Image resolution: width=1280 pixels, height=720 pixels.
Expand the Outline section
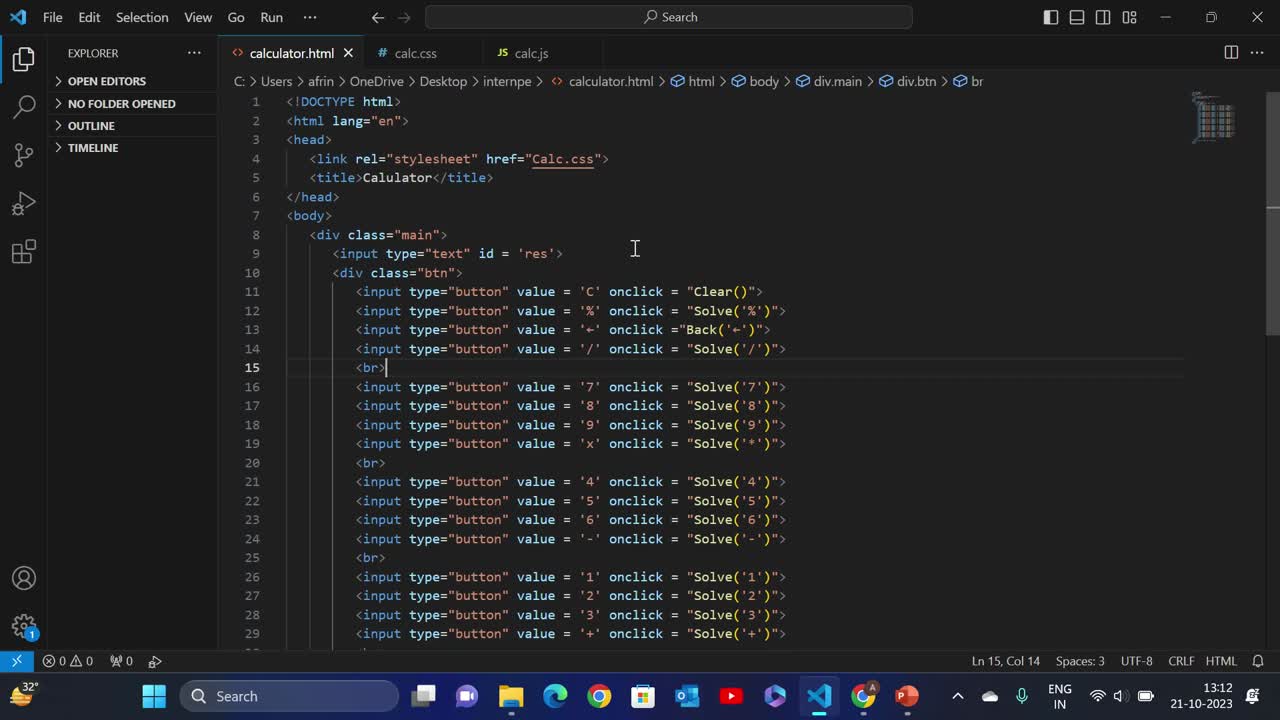tap(91, 125)
